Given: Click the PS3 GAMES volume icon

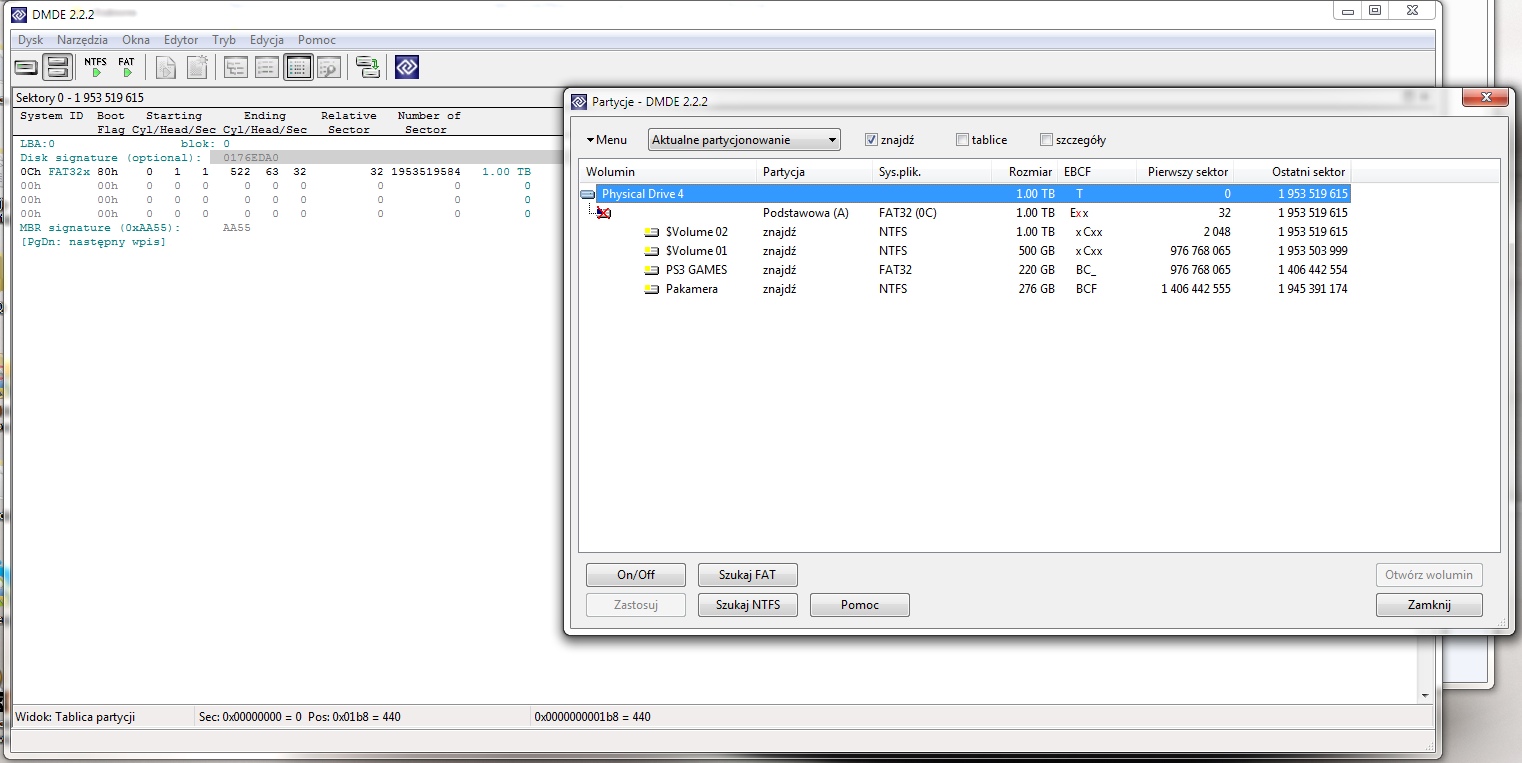Looking at the screenshot, I should point(652,270).
